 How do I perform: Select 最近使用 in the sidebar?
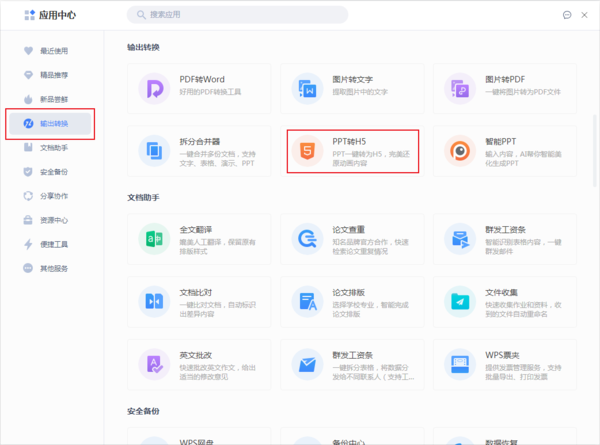pos(53,50)
